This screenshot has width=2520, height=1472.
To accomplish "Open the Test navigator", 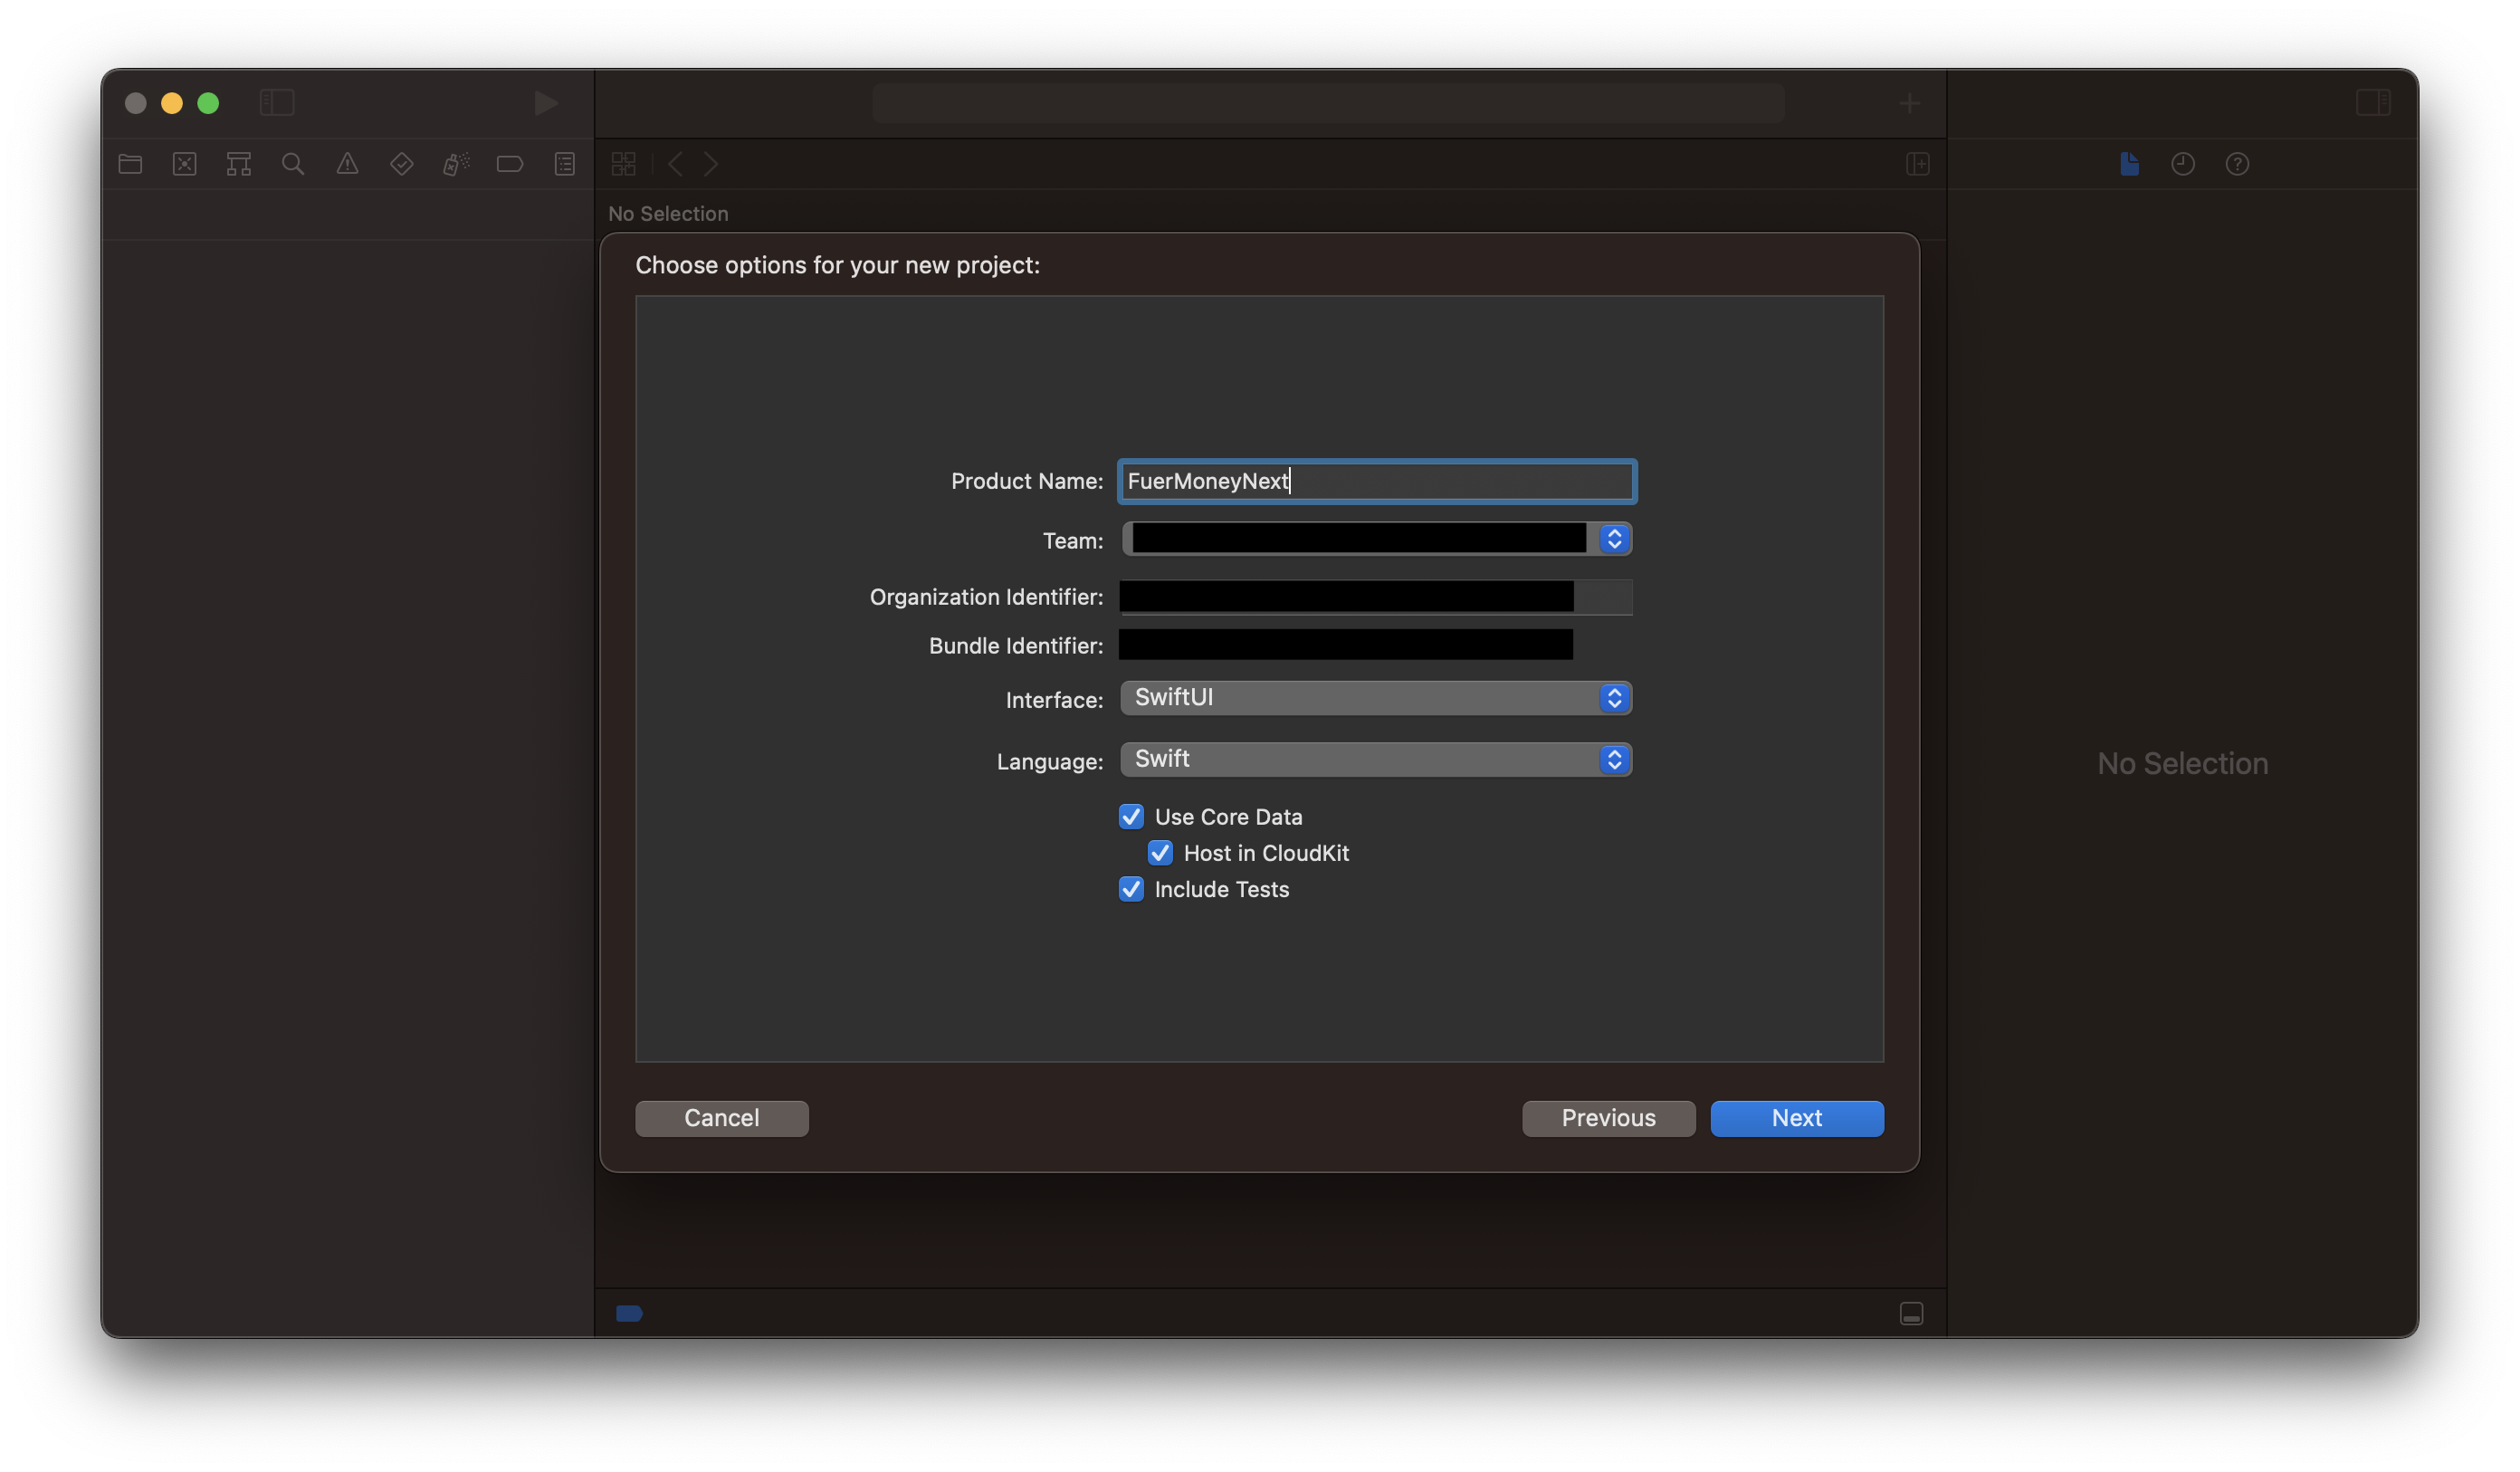I will point(401,163).
